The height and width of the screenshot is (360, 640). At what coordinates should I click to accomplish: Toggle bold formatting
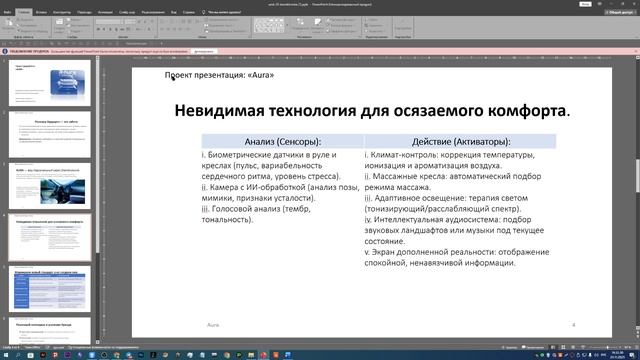pyautogui.click(x=98, y=29)
